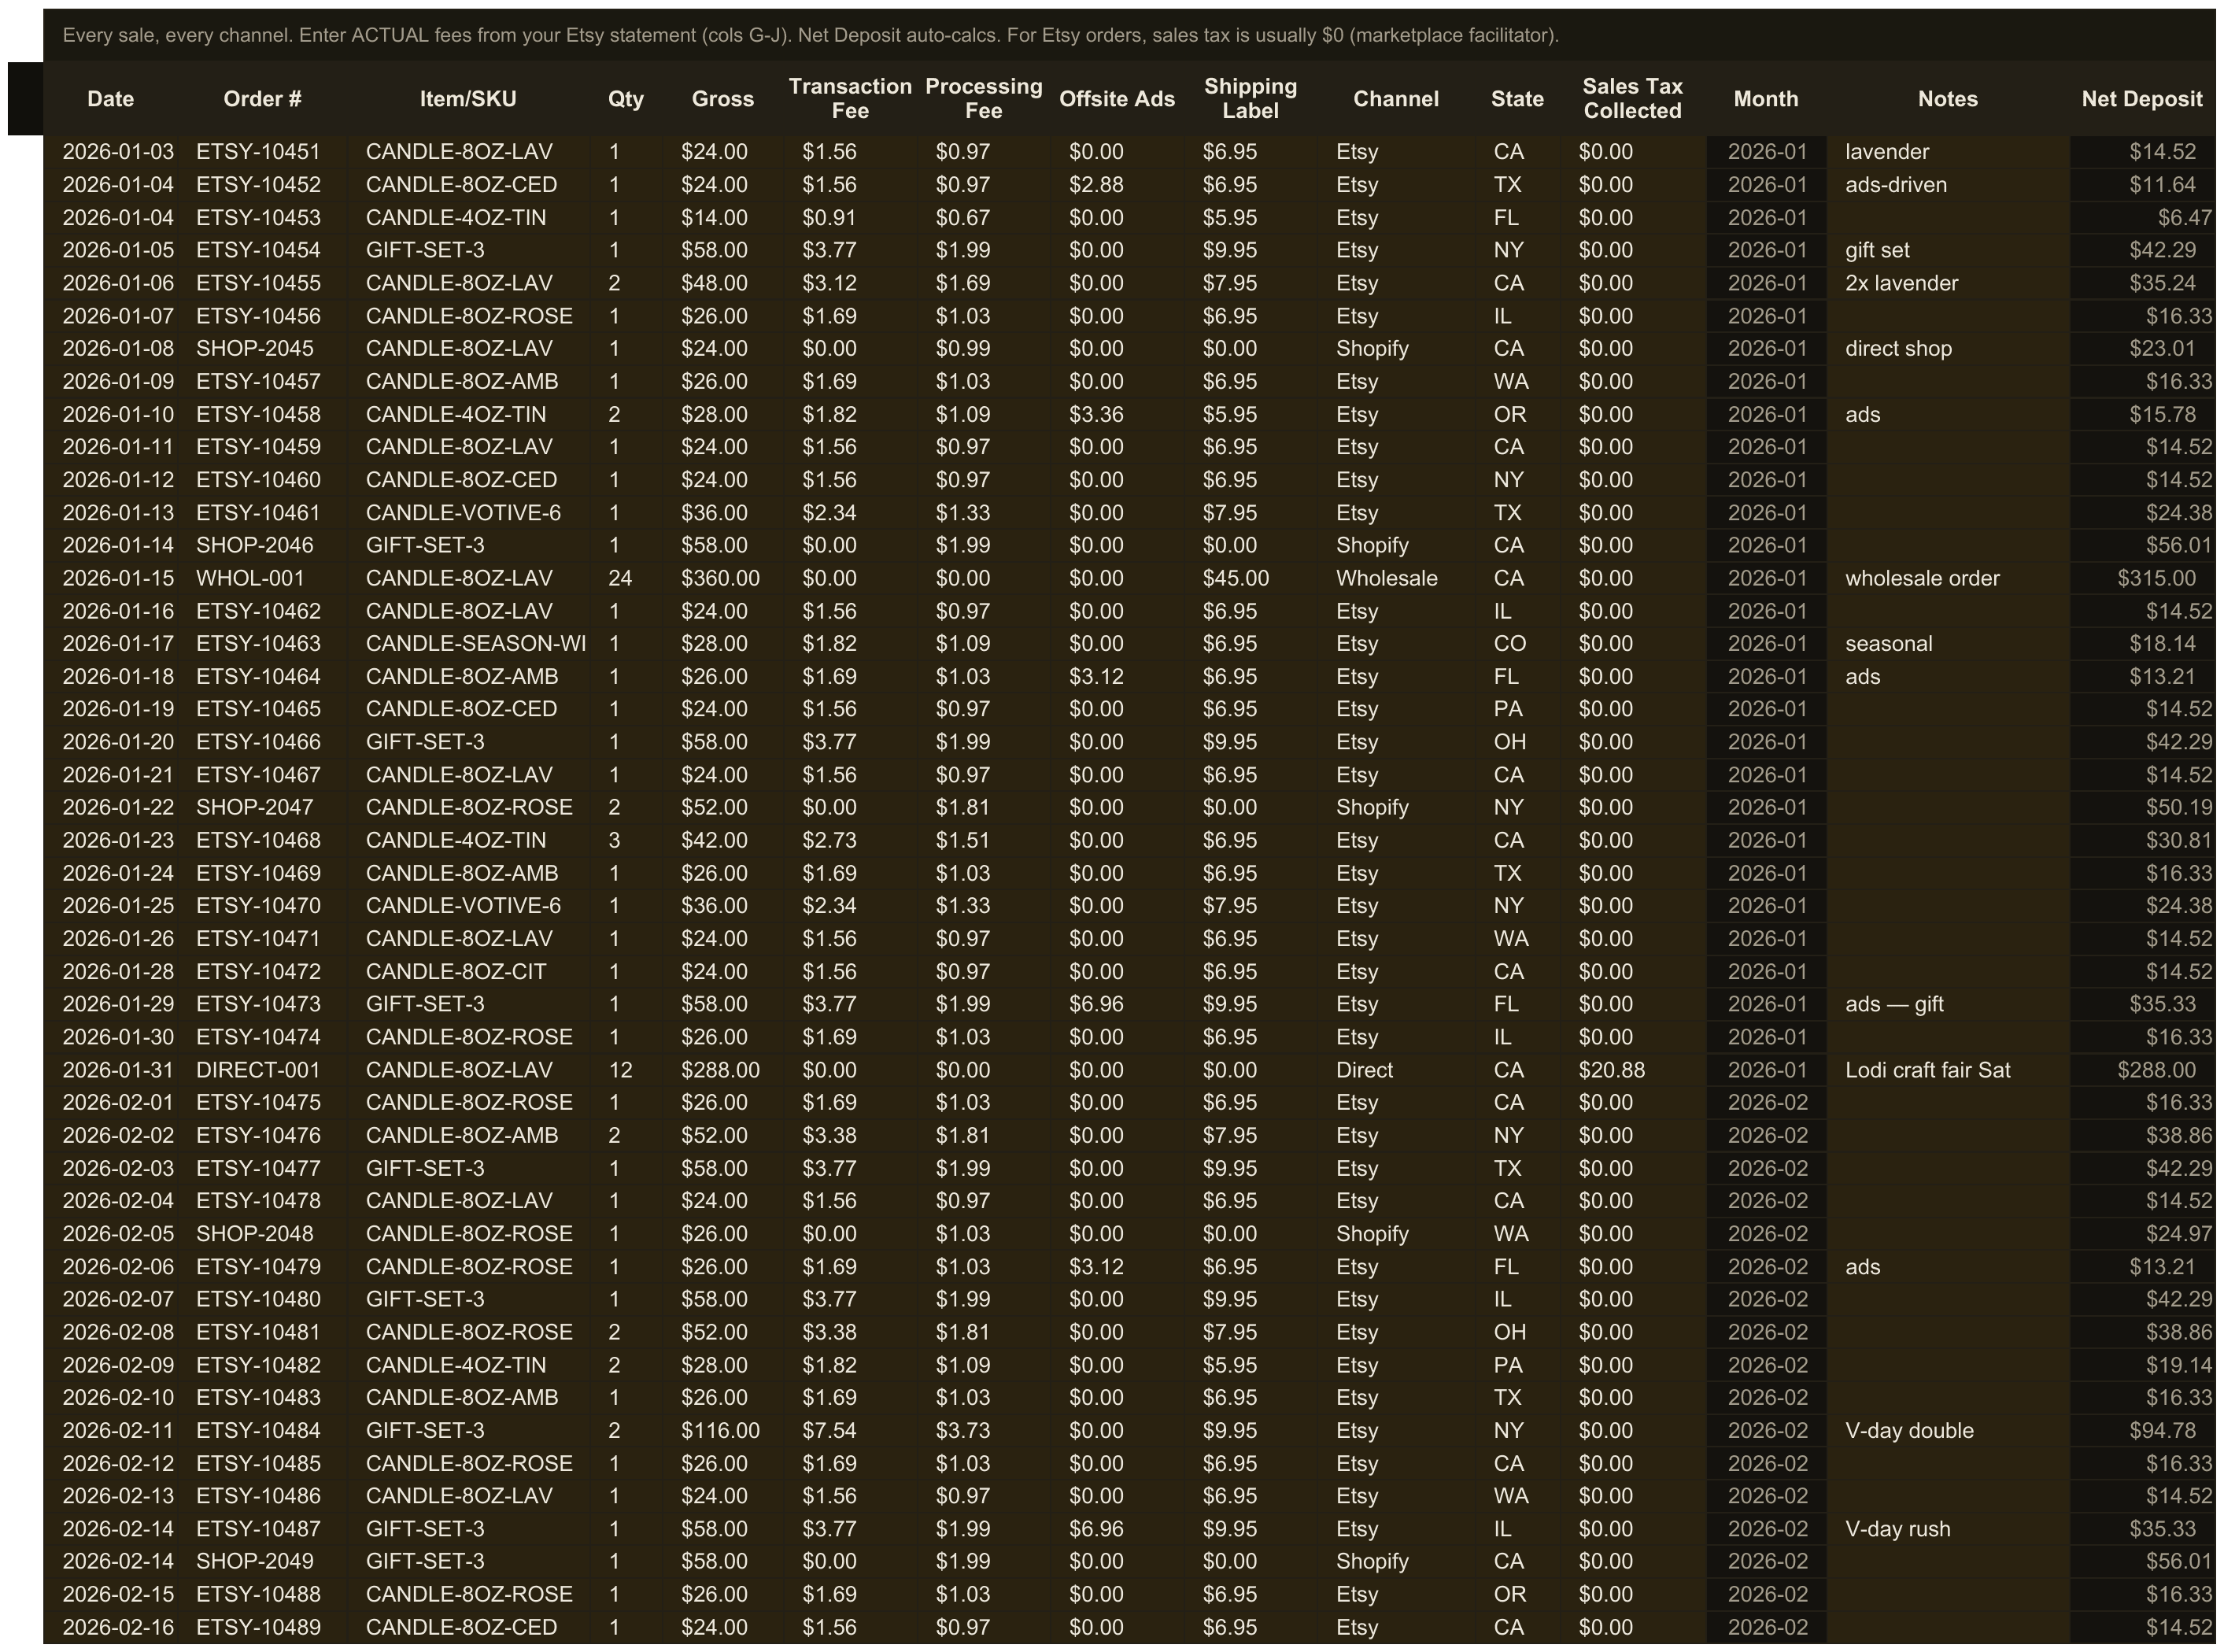2224x1652 pixels.
Task: Click the 'Lodi craft fair Sat' note
Action: 1948,1070
